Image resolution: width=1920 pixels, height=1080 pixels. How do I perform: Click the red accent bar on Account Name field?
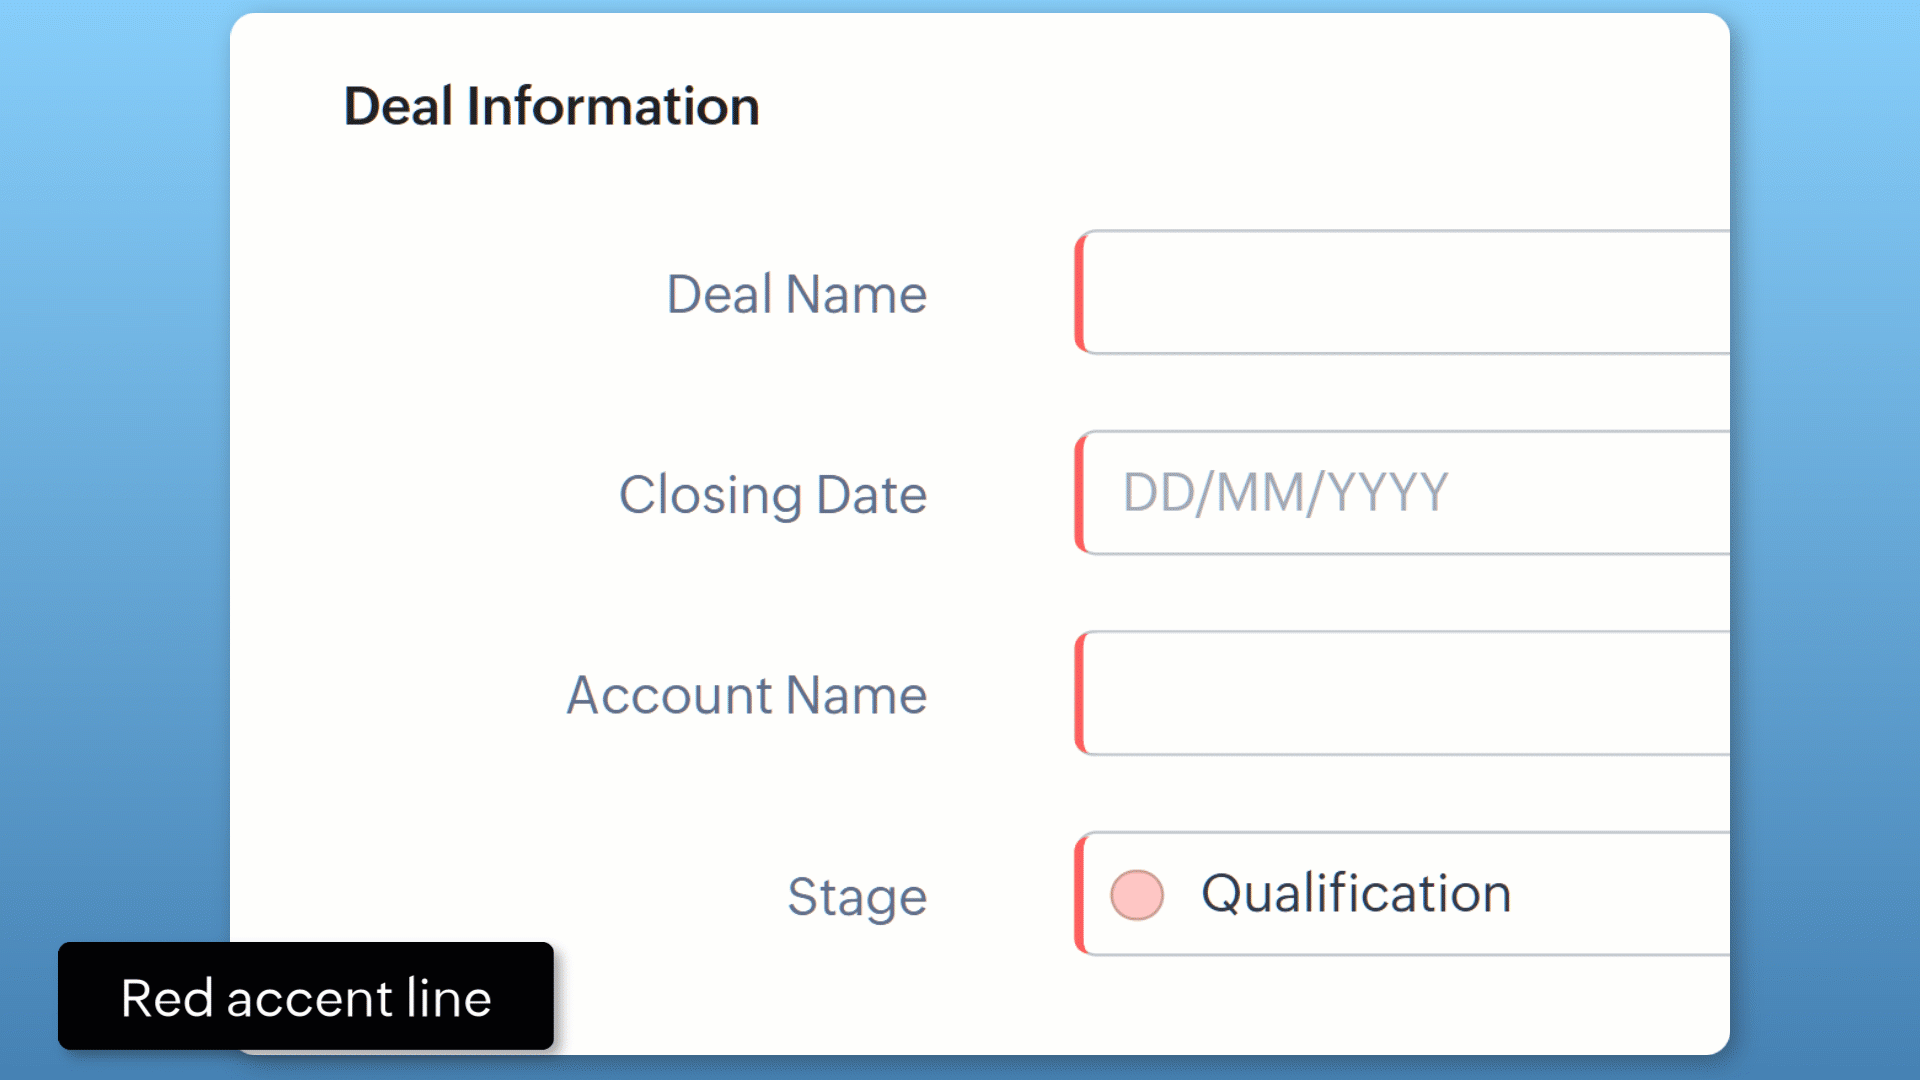(x=1080, y=693)
